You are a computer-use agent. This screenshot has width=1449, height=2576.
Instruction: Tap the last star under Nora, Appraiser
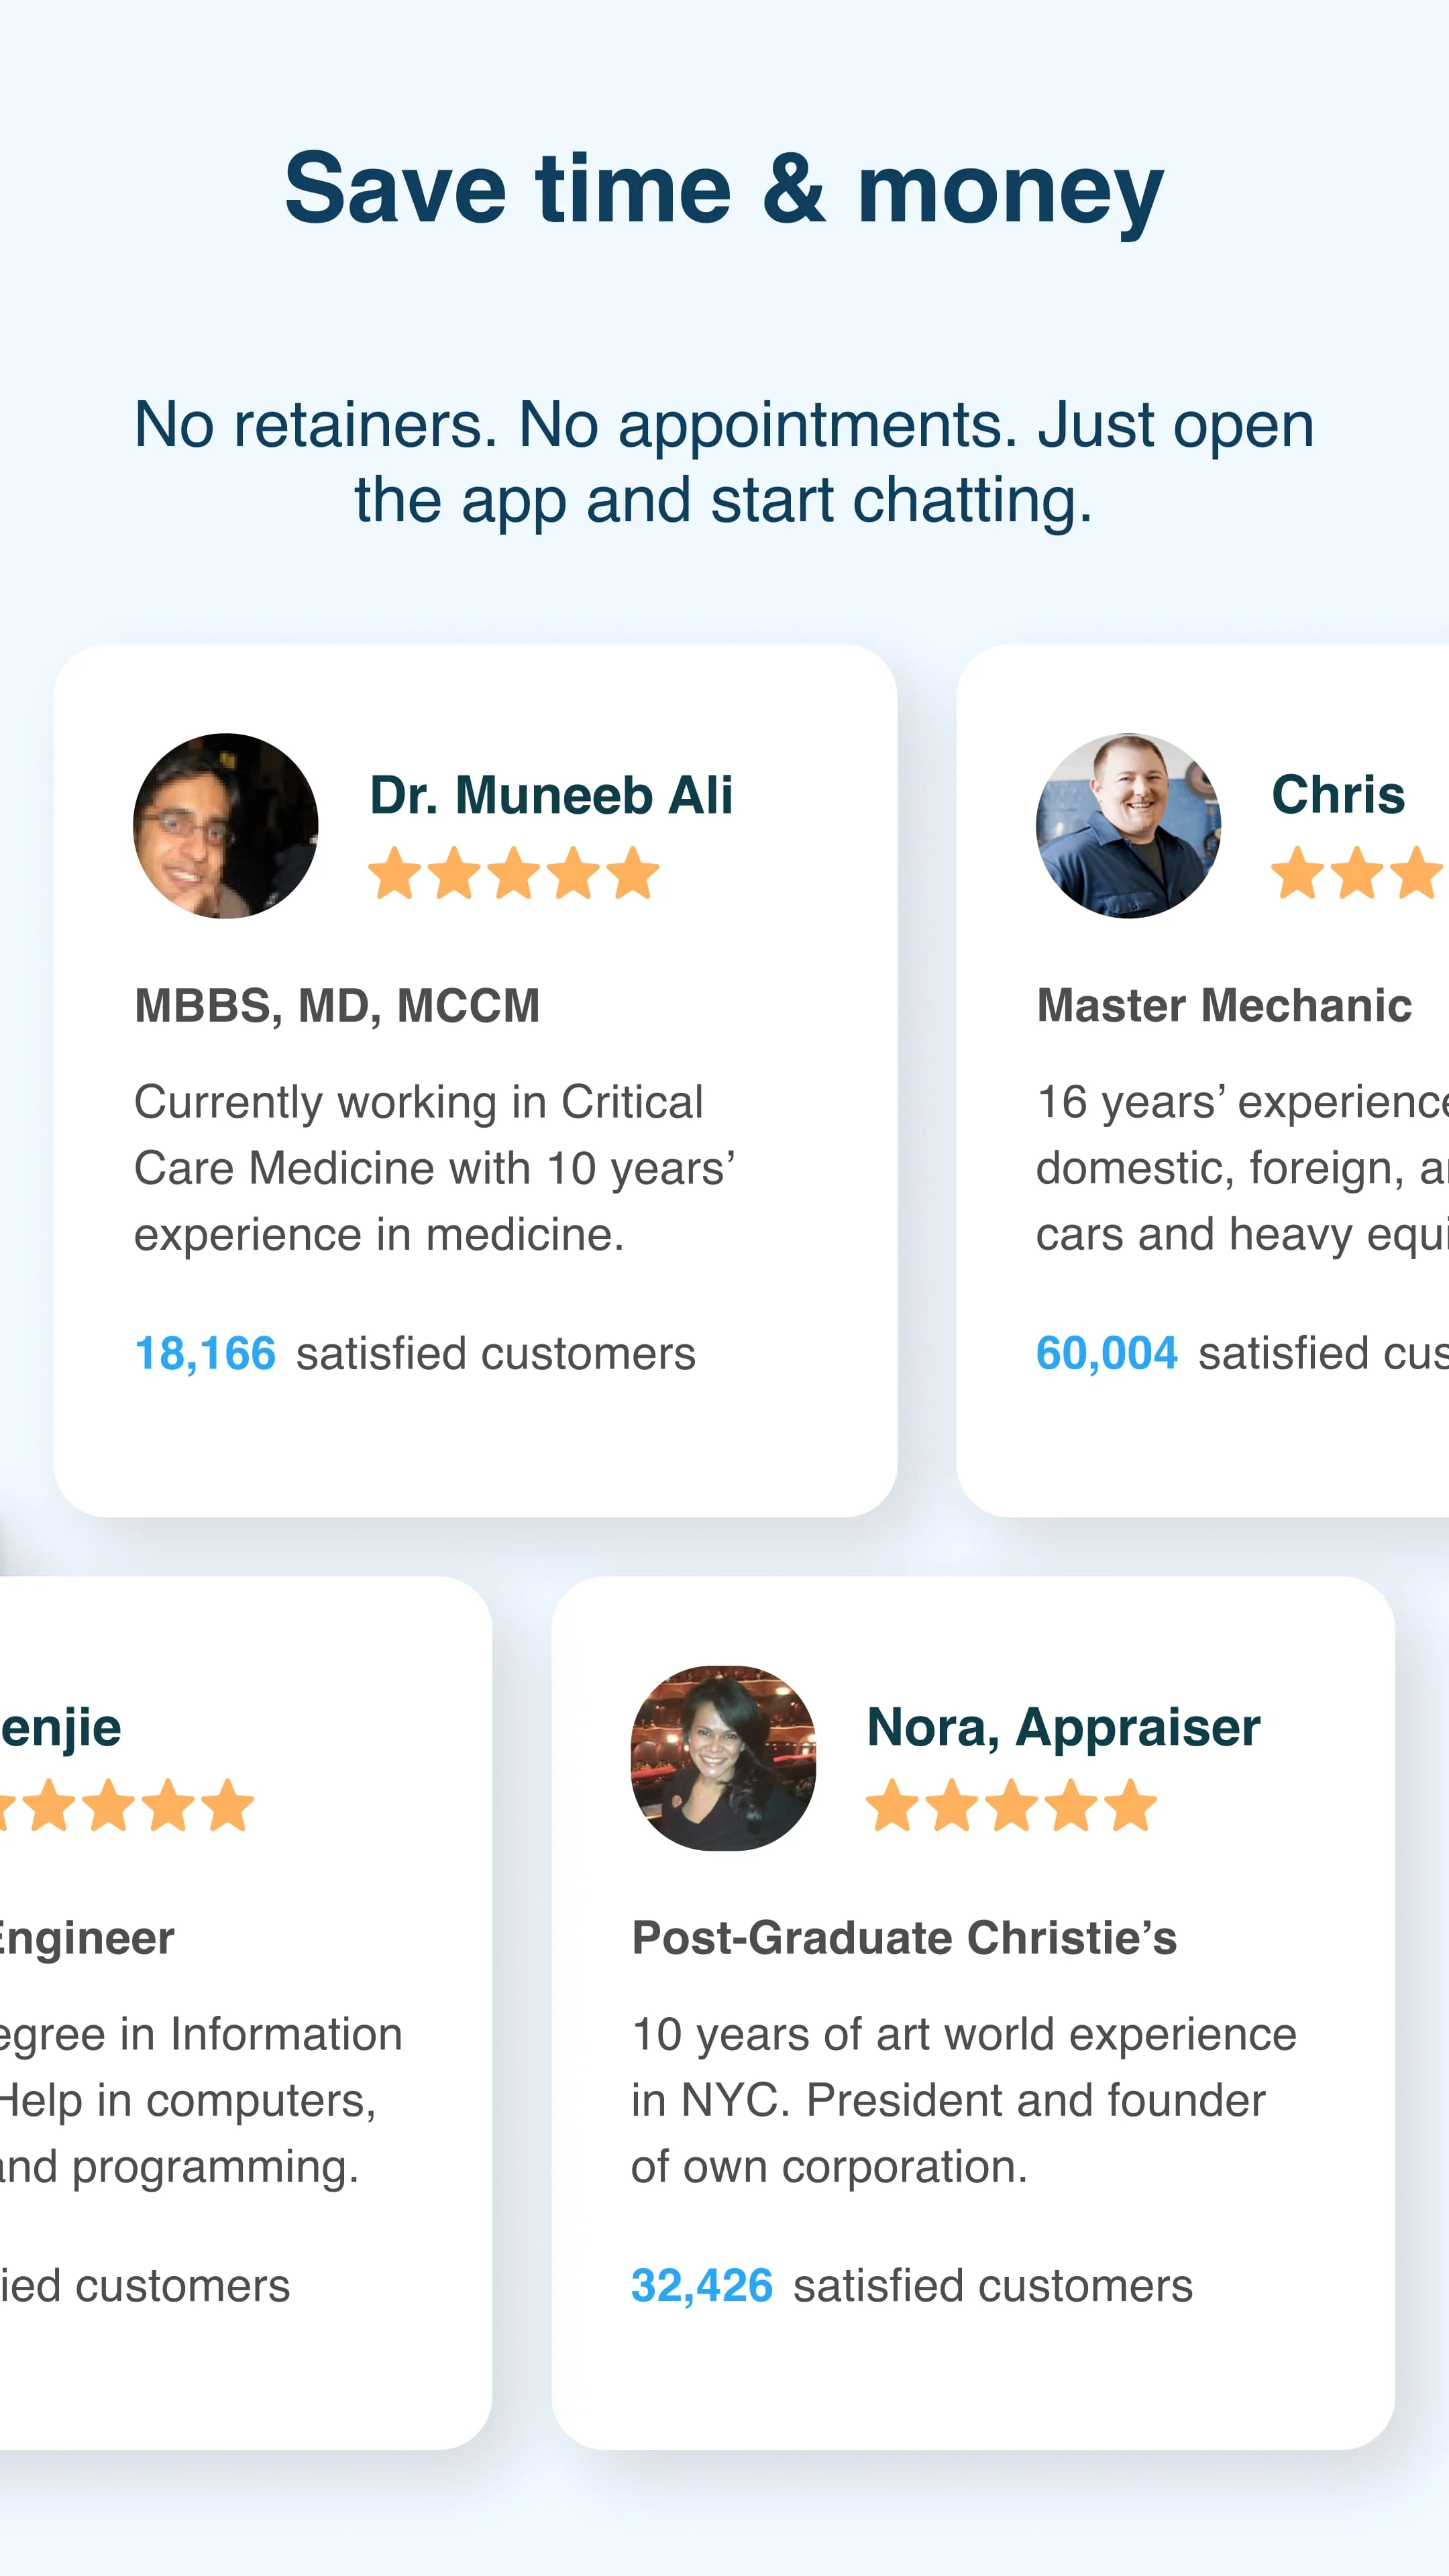[x=1131, y=1805]
